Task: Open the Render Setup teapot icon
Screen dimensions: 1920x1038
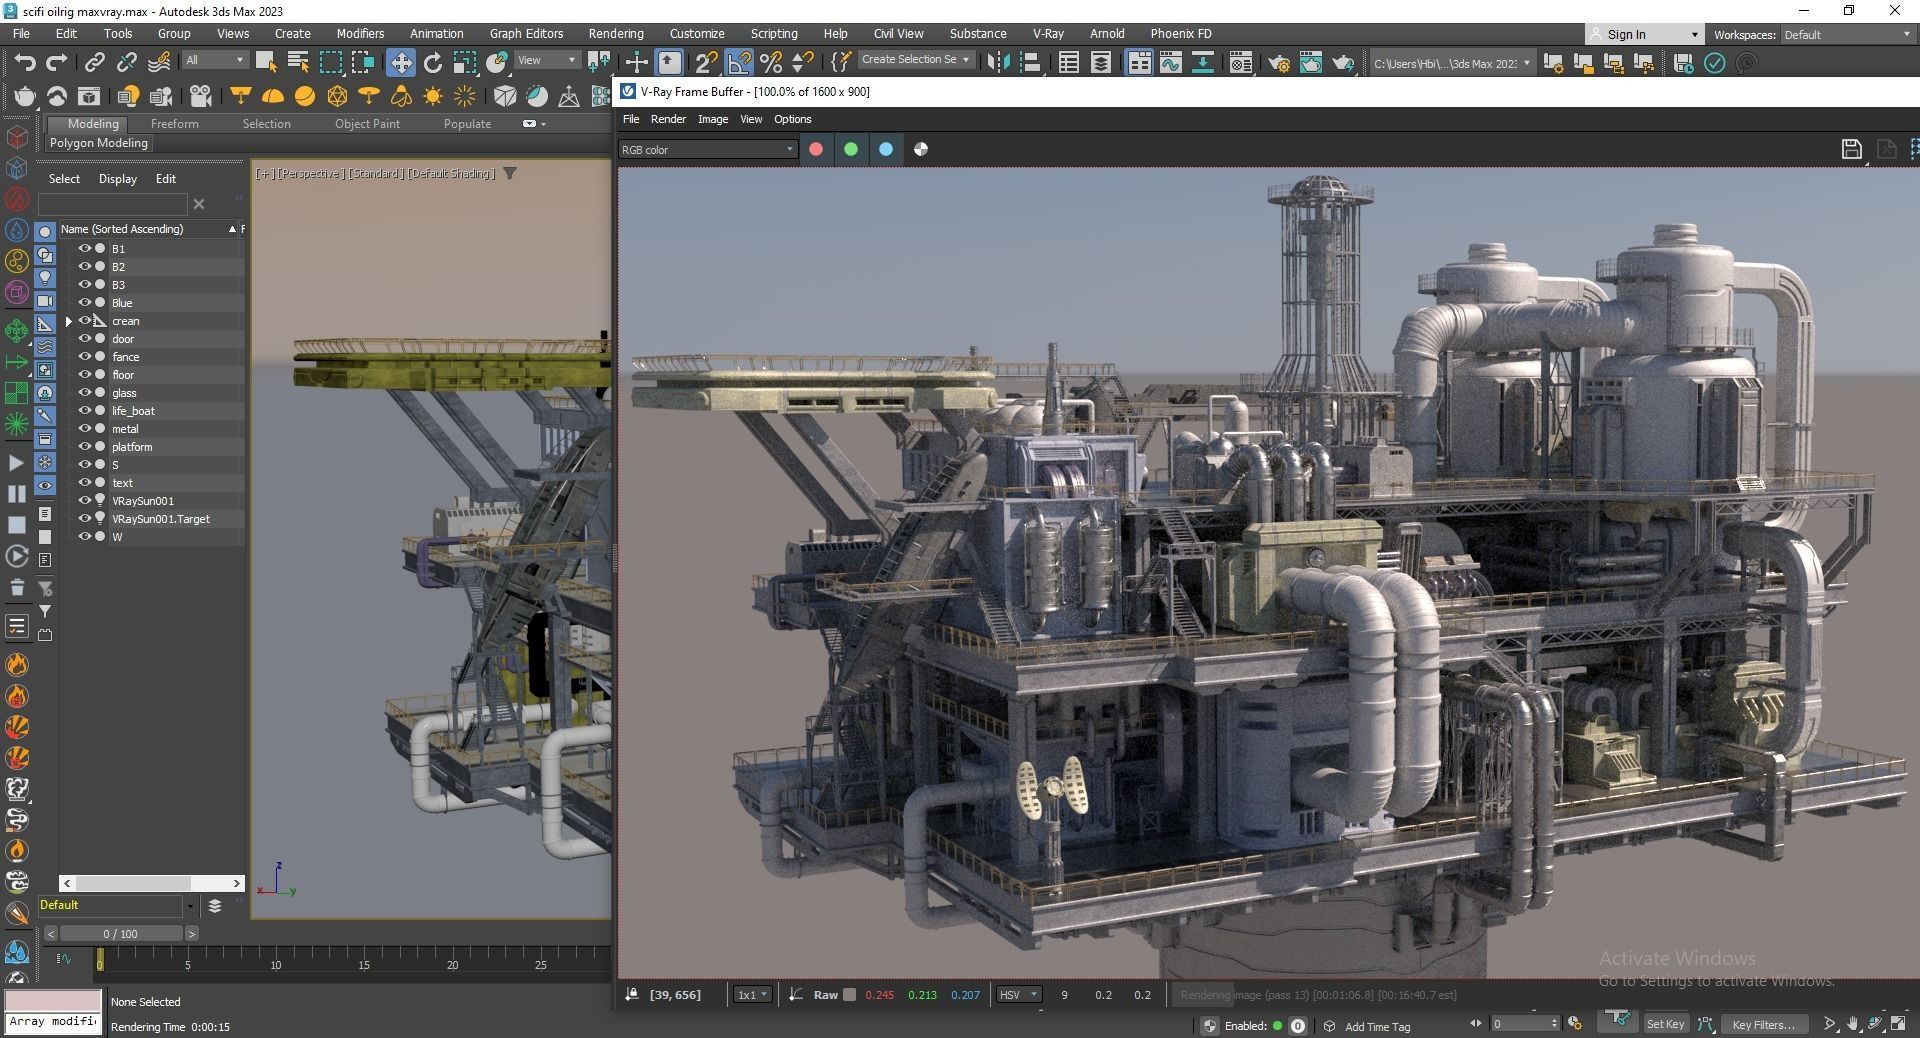Action: pyautogui.click(x=1278, y=63)
